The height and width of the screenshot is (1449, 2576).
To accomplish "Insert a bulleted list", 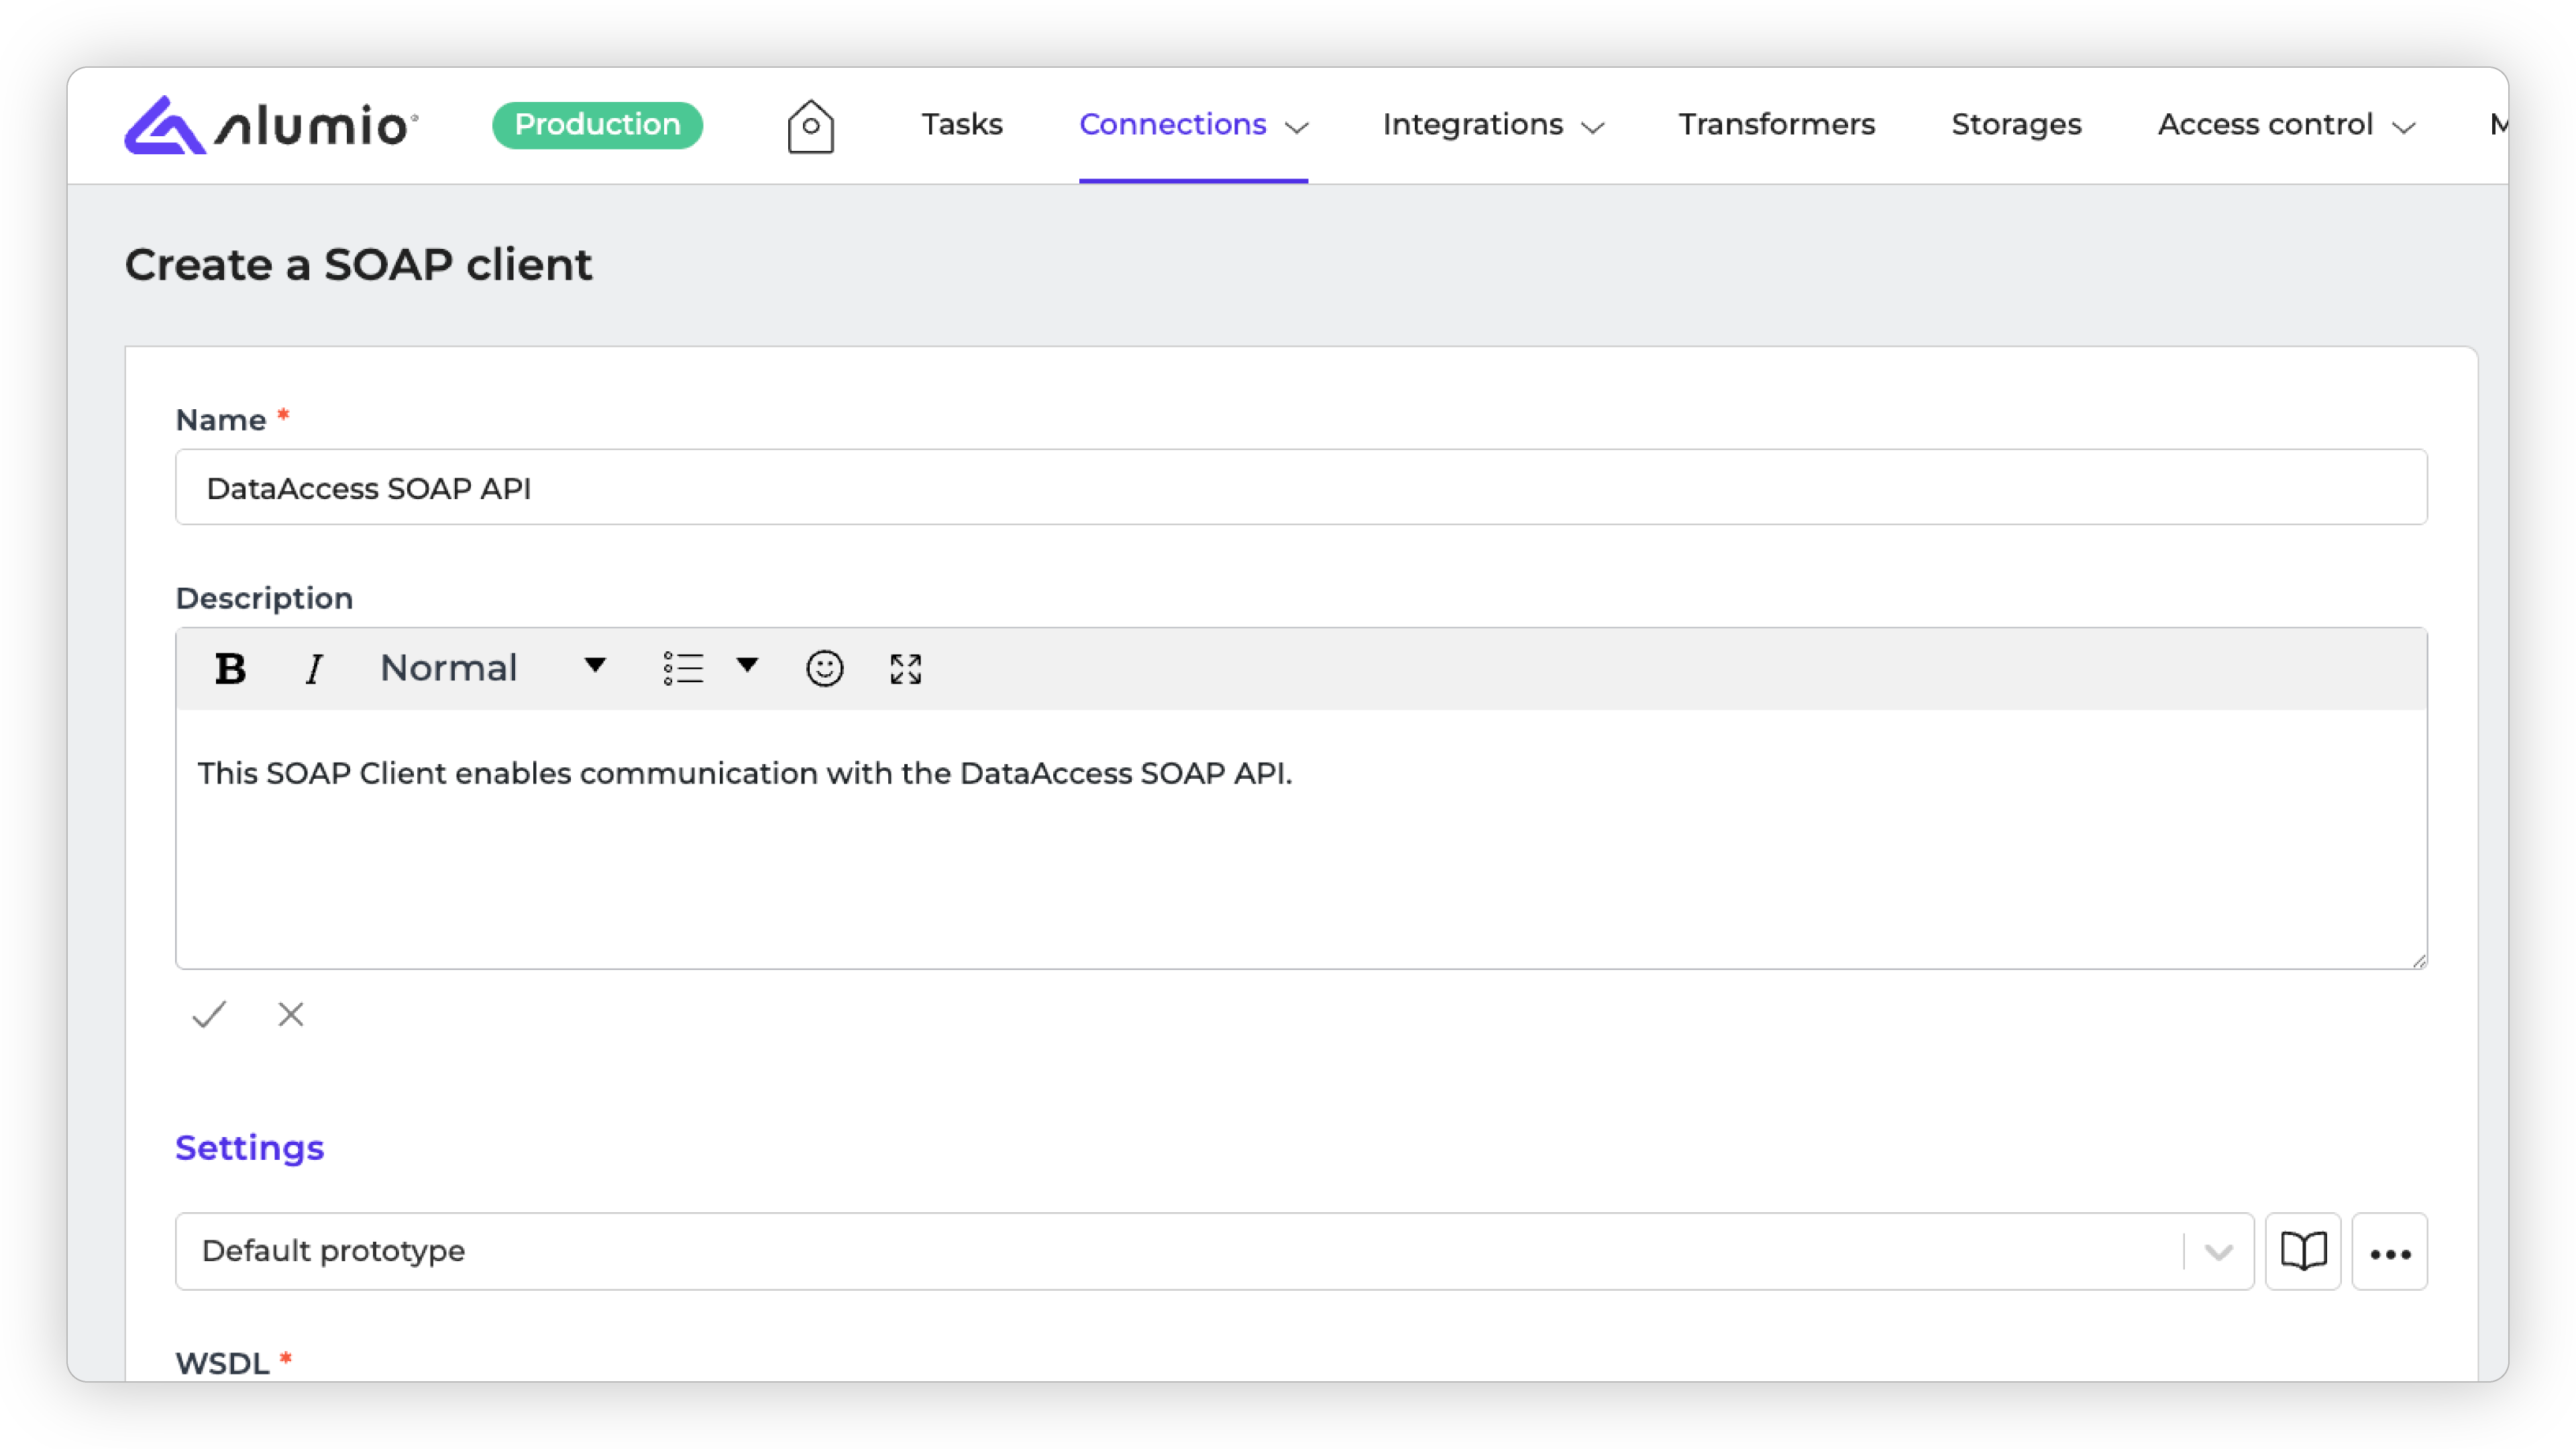I will [x=684, y=668].
